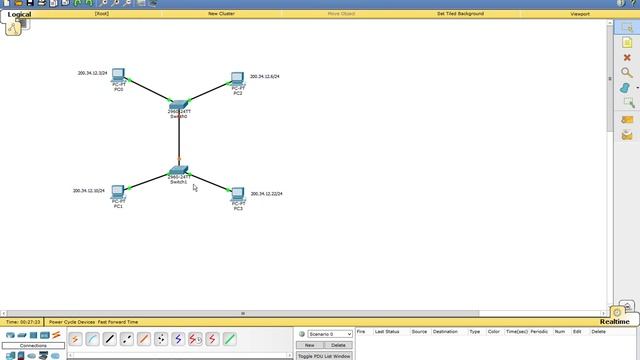Click the Last Status column header

click(387, 331)
